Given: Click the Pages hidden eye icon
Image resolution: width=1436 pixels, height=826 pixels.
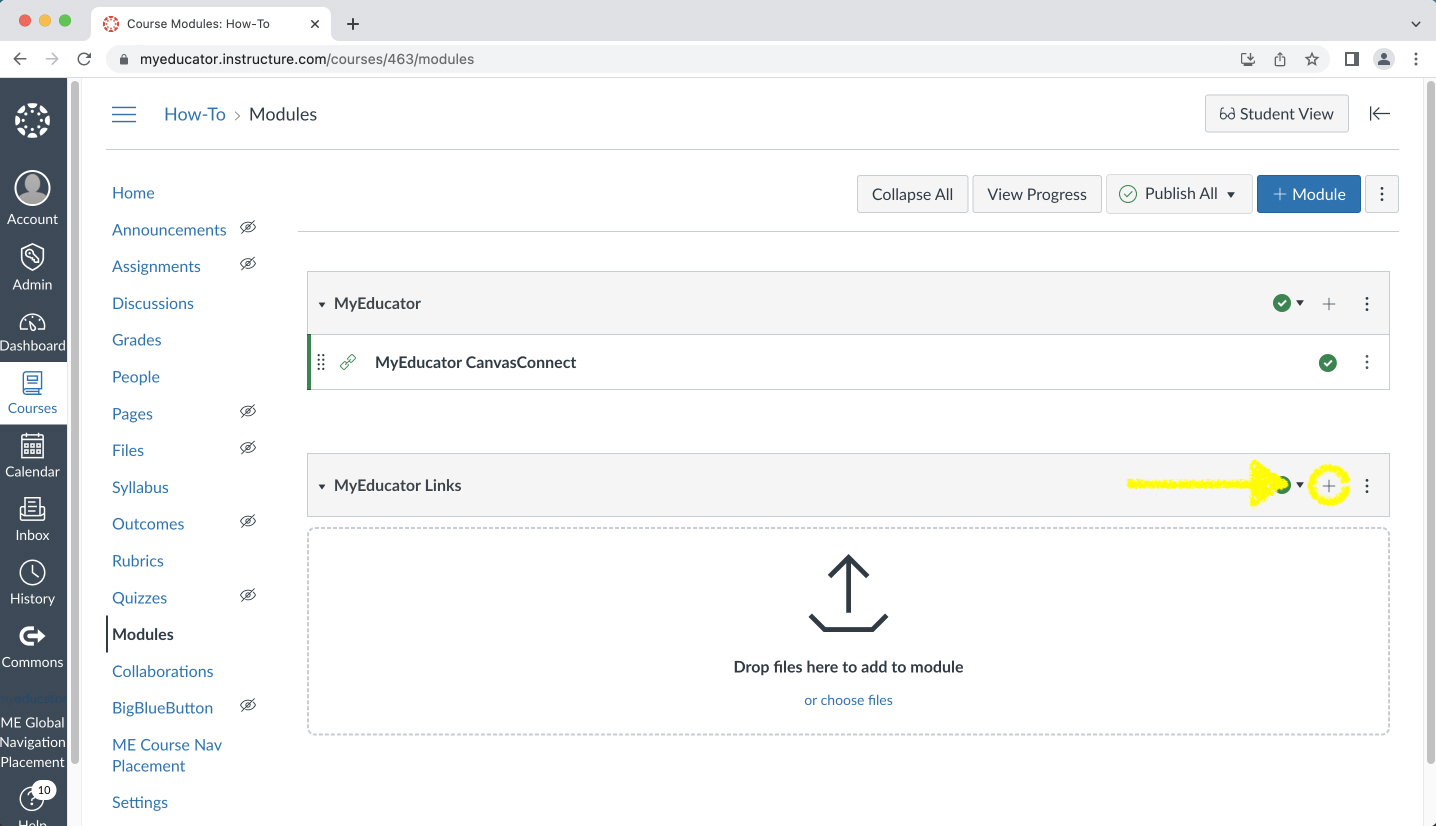Looking at the screenshot, I should [x=248, y=411].
